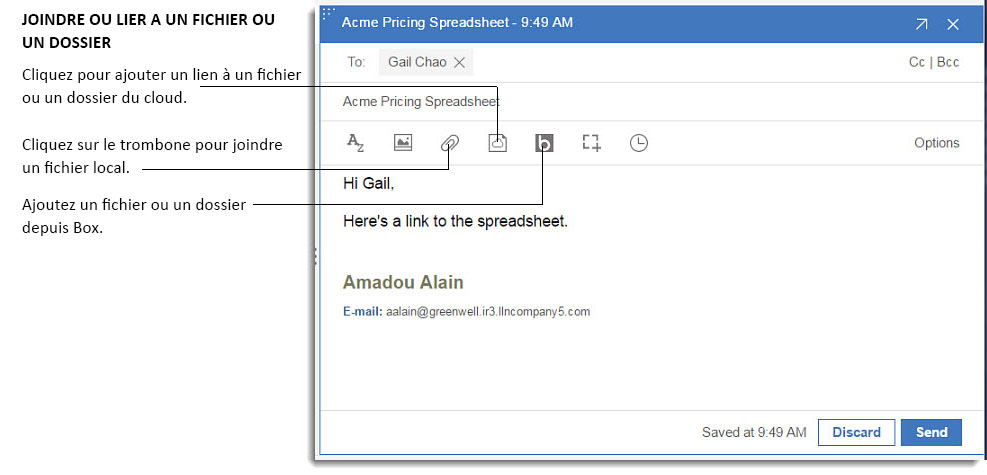987x475 pixels.
Task: Show the Cc field
Action: [x=916, y=62]
